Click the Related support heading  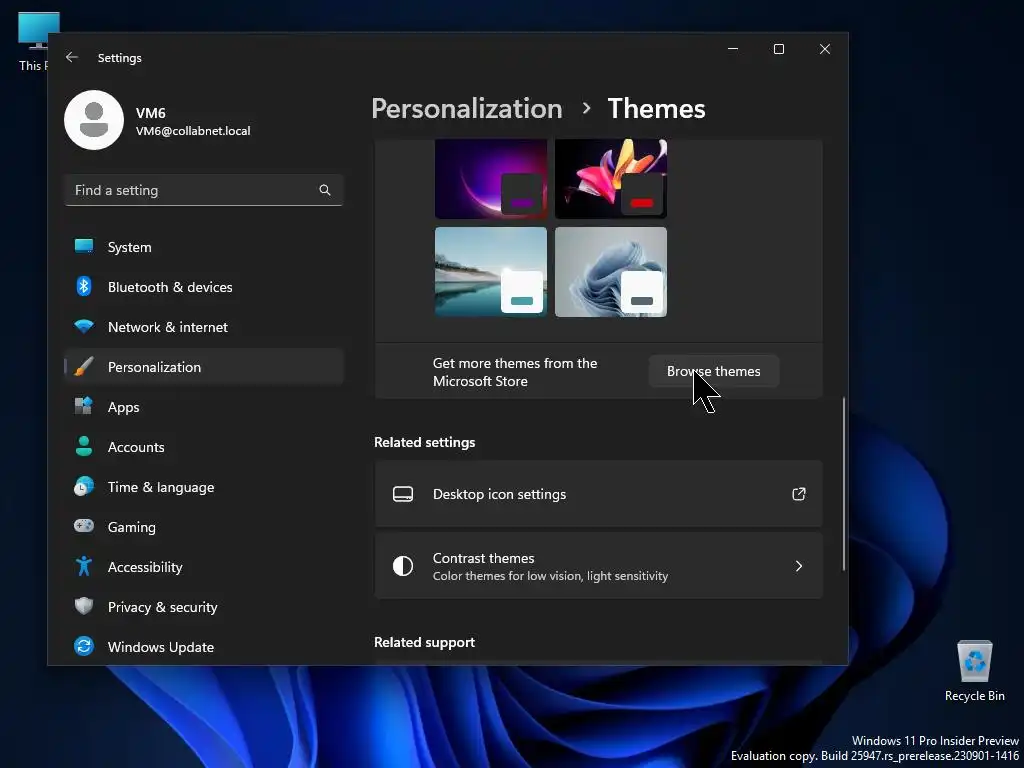(424, 642)
